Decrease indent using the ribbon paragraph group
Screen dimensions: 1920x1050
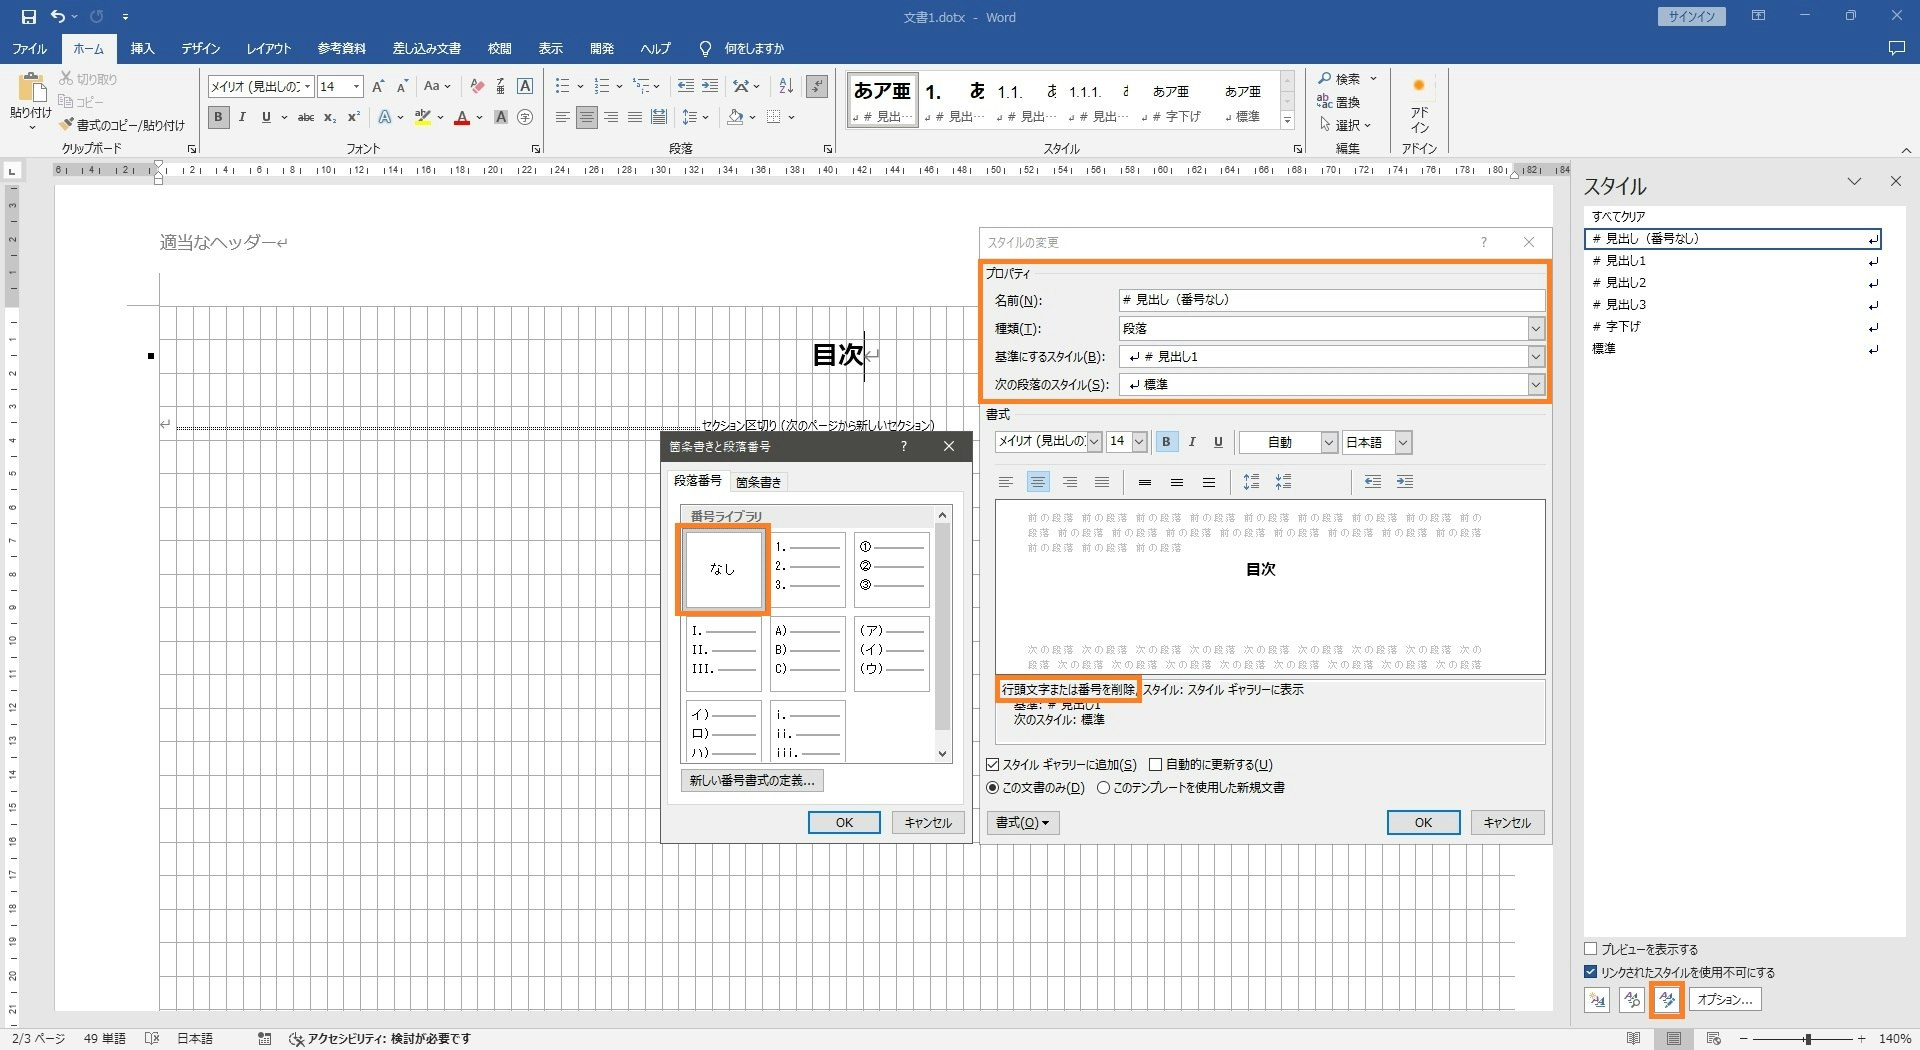tap(685, 87)
